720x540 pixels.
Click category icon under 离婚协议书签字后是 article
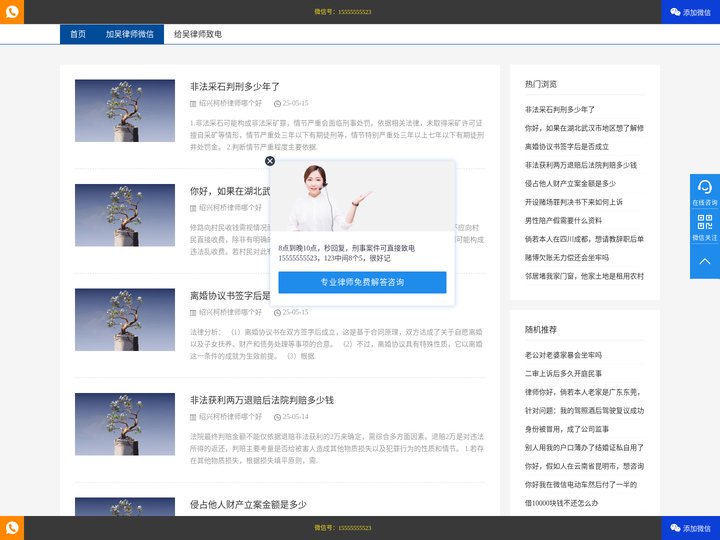(193, 313)
